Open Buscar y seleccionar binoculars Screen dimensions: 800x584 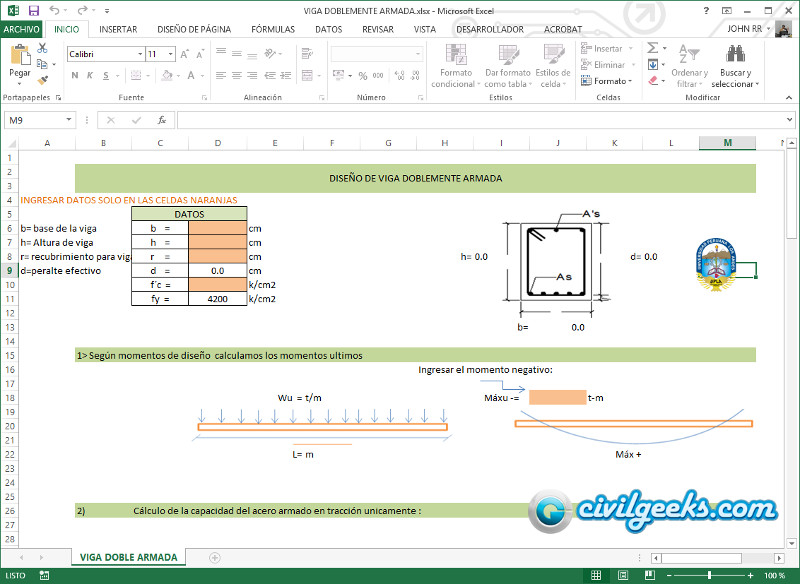pos(735,58)
